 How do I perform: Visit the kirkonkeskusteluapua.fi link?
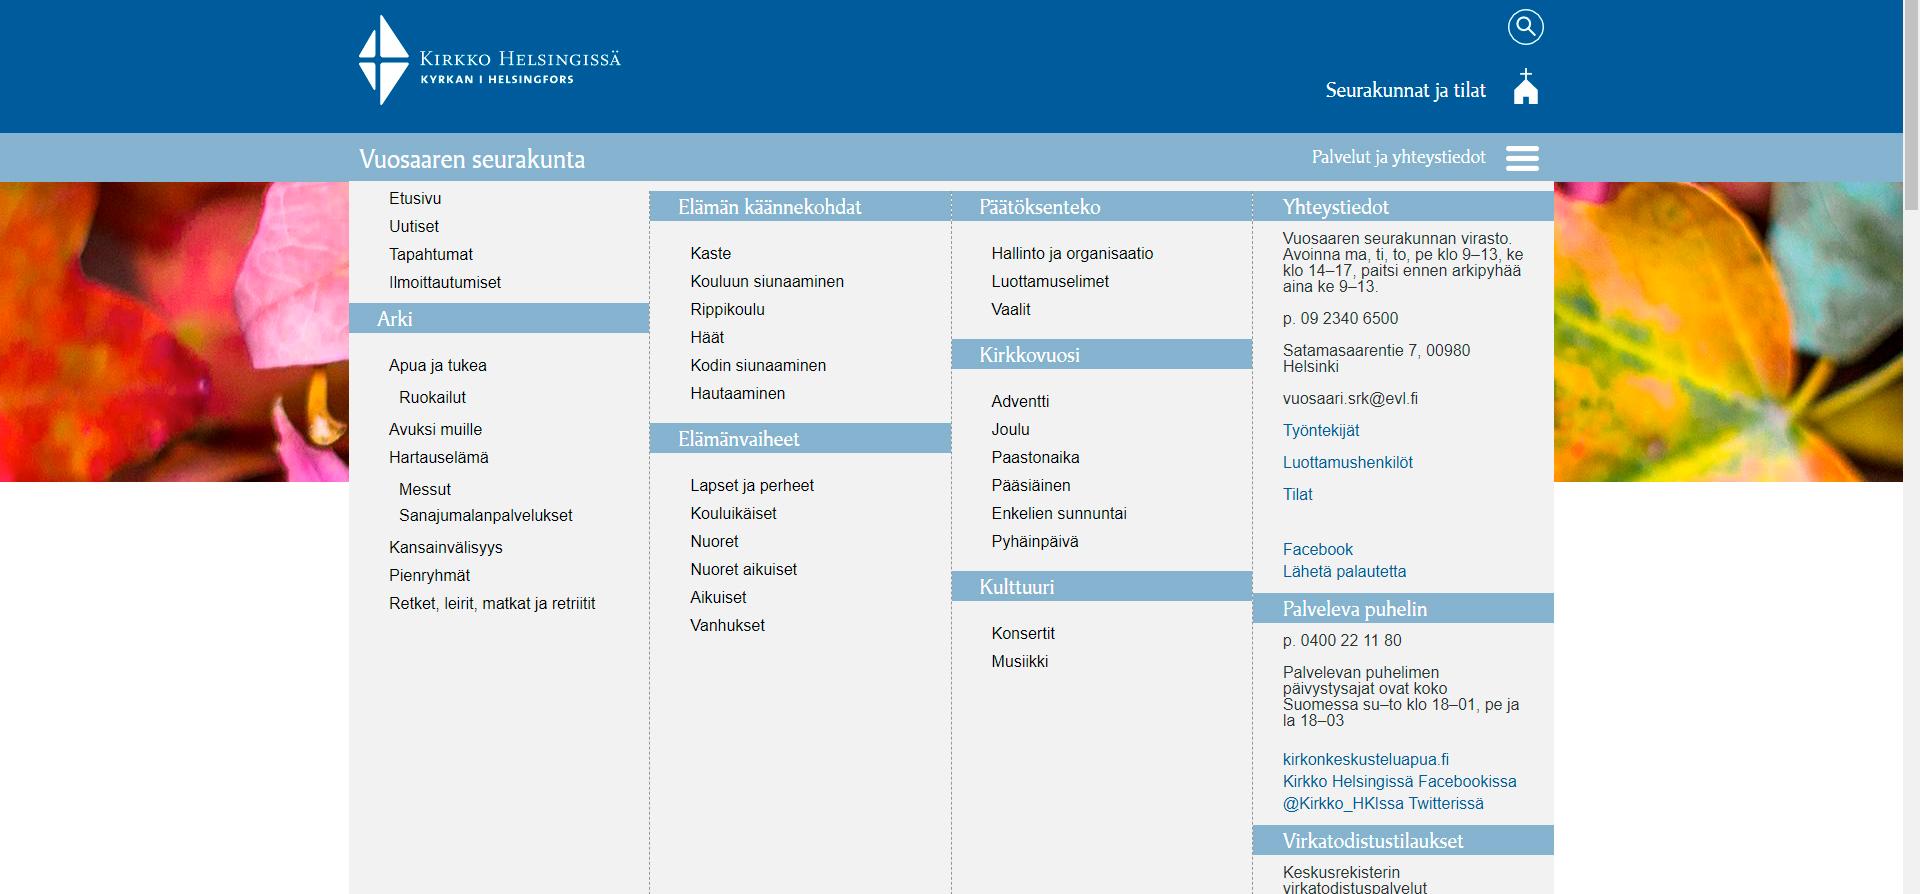click(x=1366, y=759)
